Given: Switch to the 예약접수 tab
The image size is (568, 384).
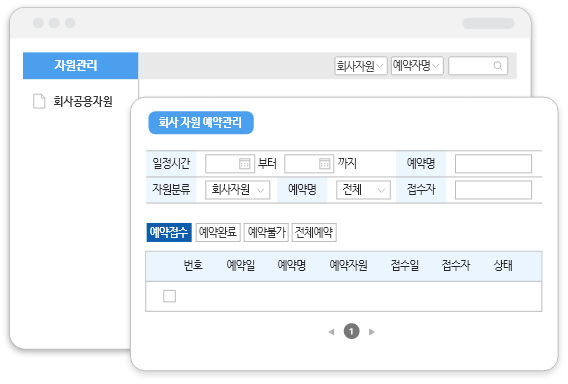Looking at the screenshot, I should (169, 232).
